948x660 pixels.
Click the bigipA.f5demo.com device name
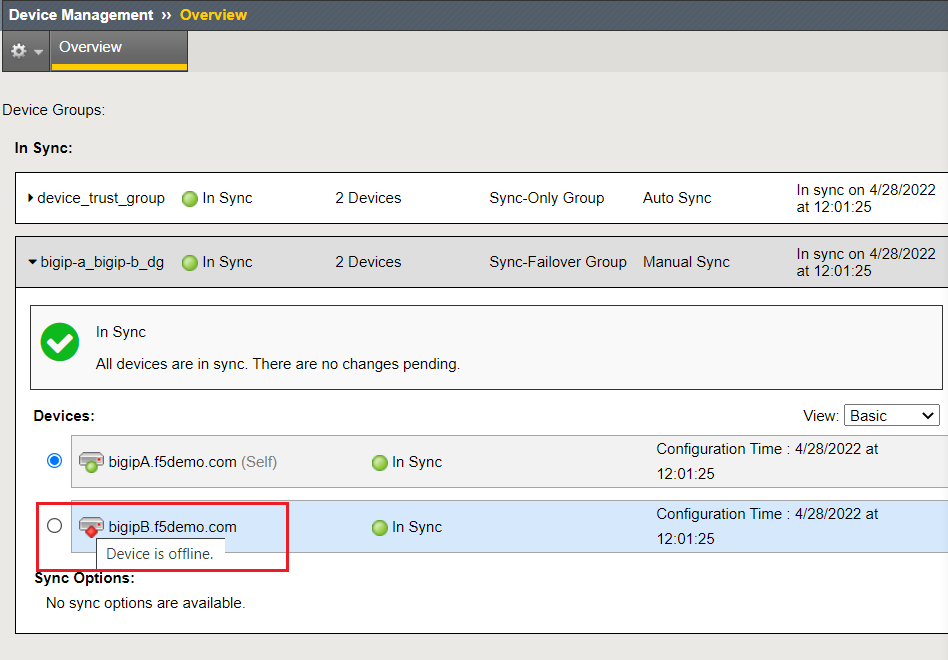(x=172, y=462)
